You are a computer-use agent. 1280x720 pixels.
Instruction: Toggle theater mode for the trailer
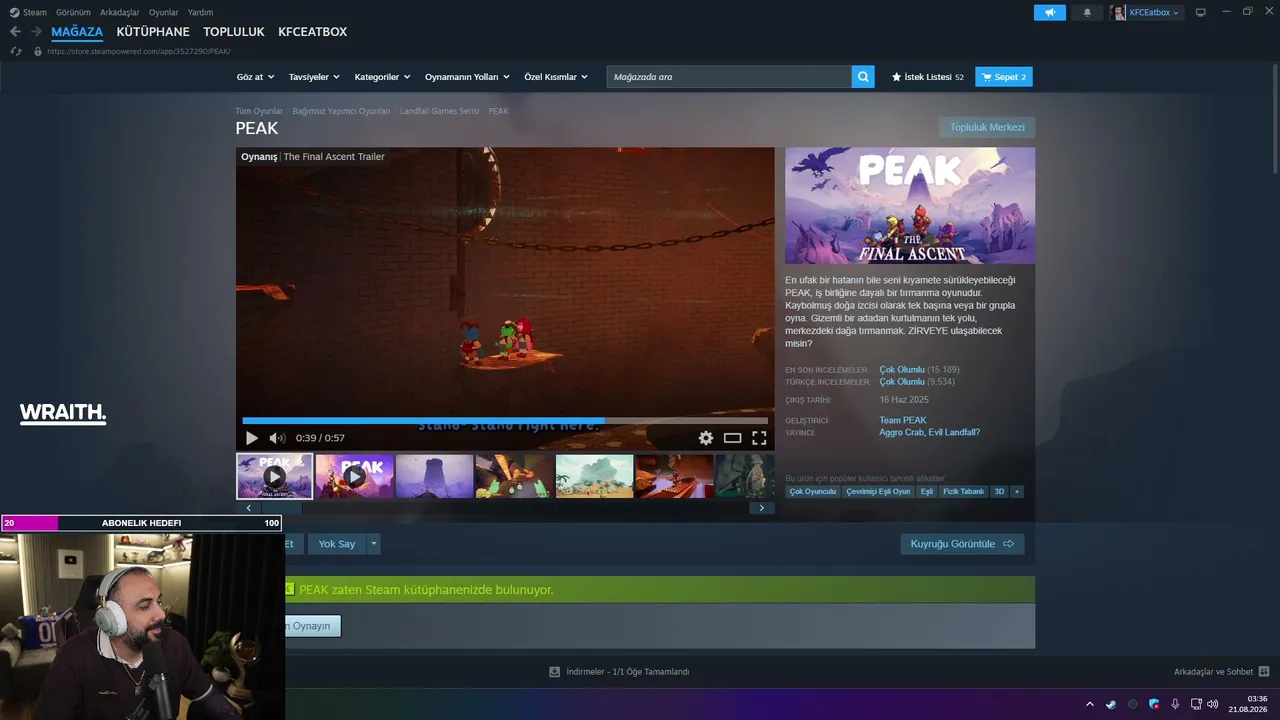pos(733,438)
